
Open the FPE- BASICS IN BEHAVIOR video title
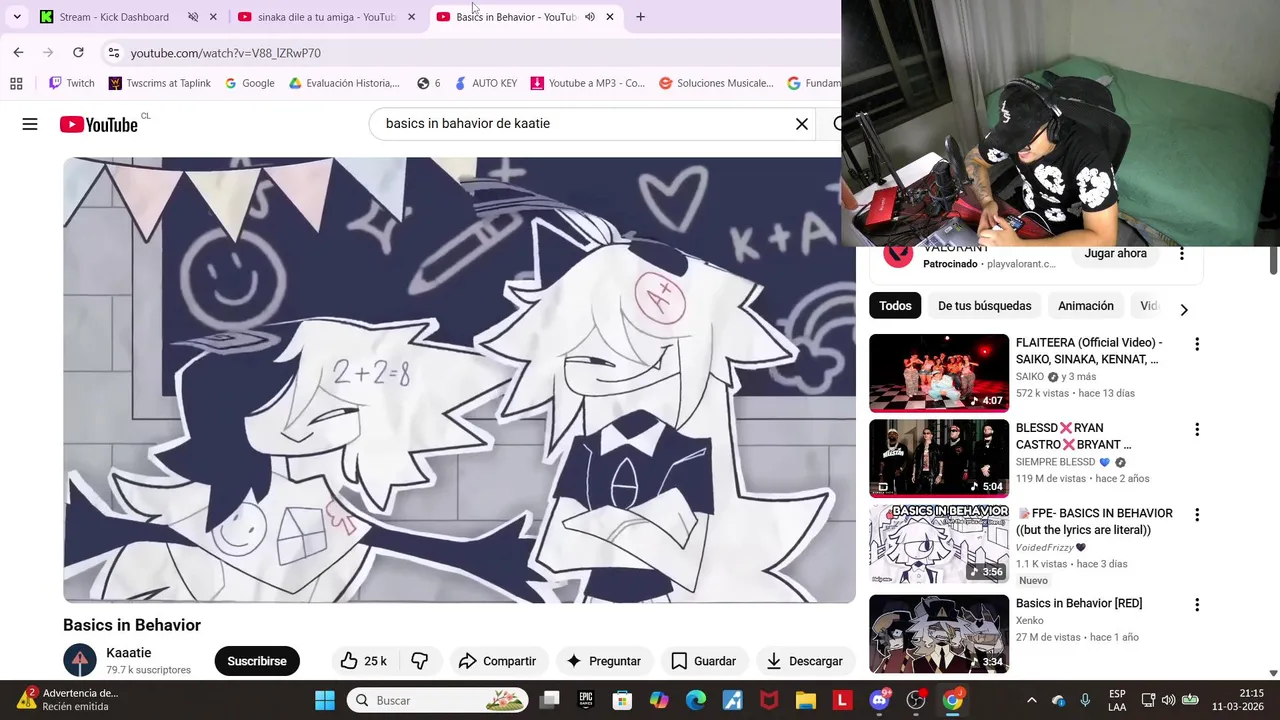1094,522
